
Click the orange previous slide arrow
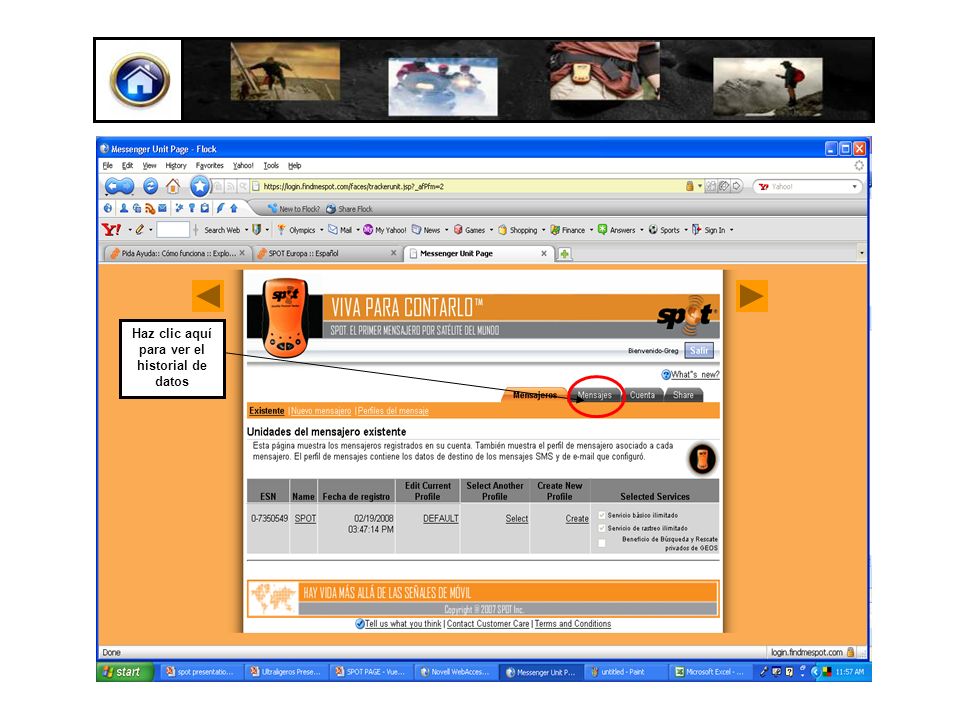(x=208, y=296)
